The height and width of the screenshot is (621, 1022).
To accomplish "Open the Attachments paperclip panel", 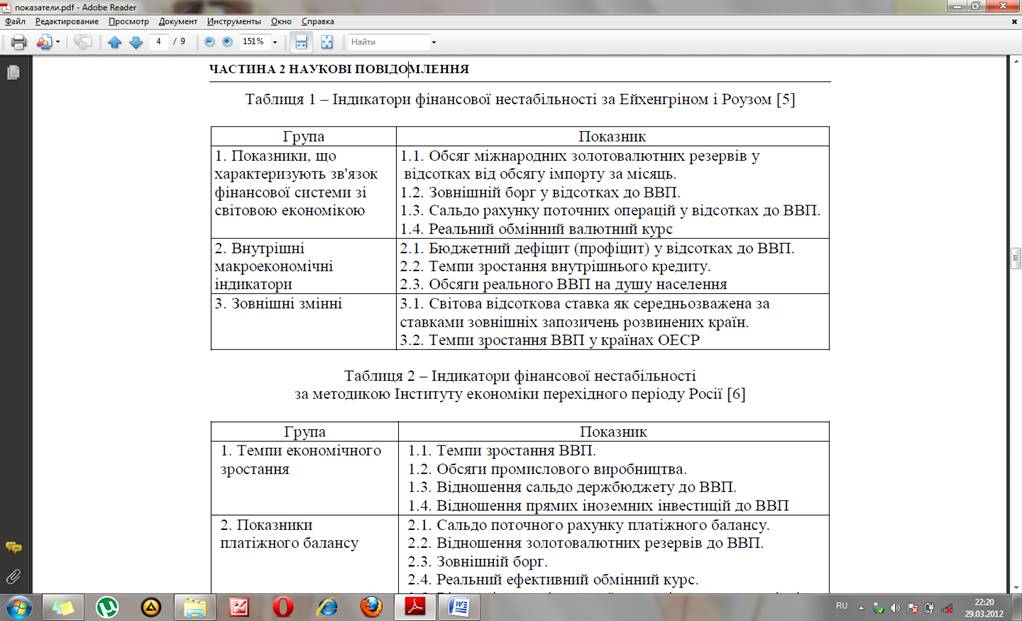I will 13,576.
